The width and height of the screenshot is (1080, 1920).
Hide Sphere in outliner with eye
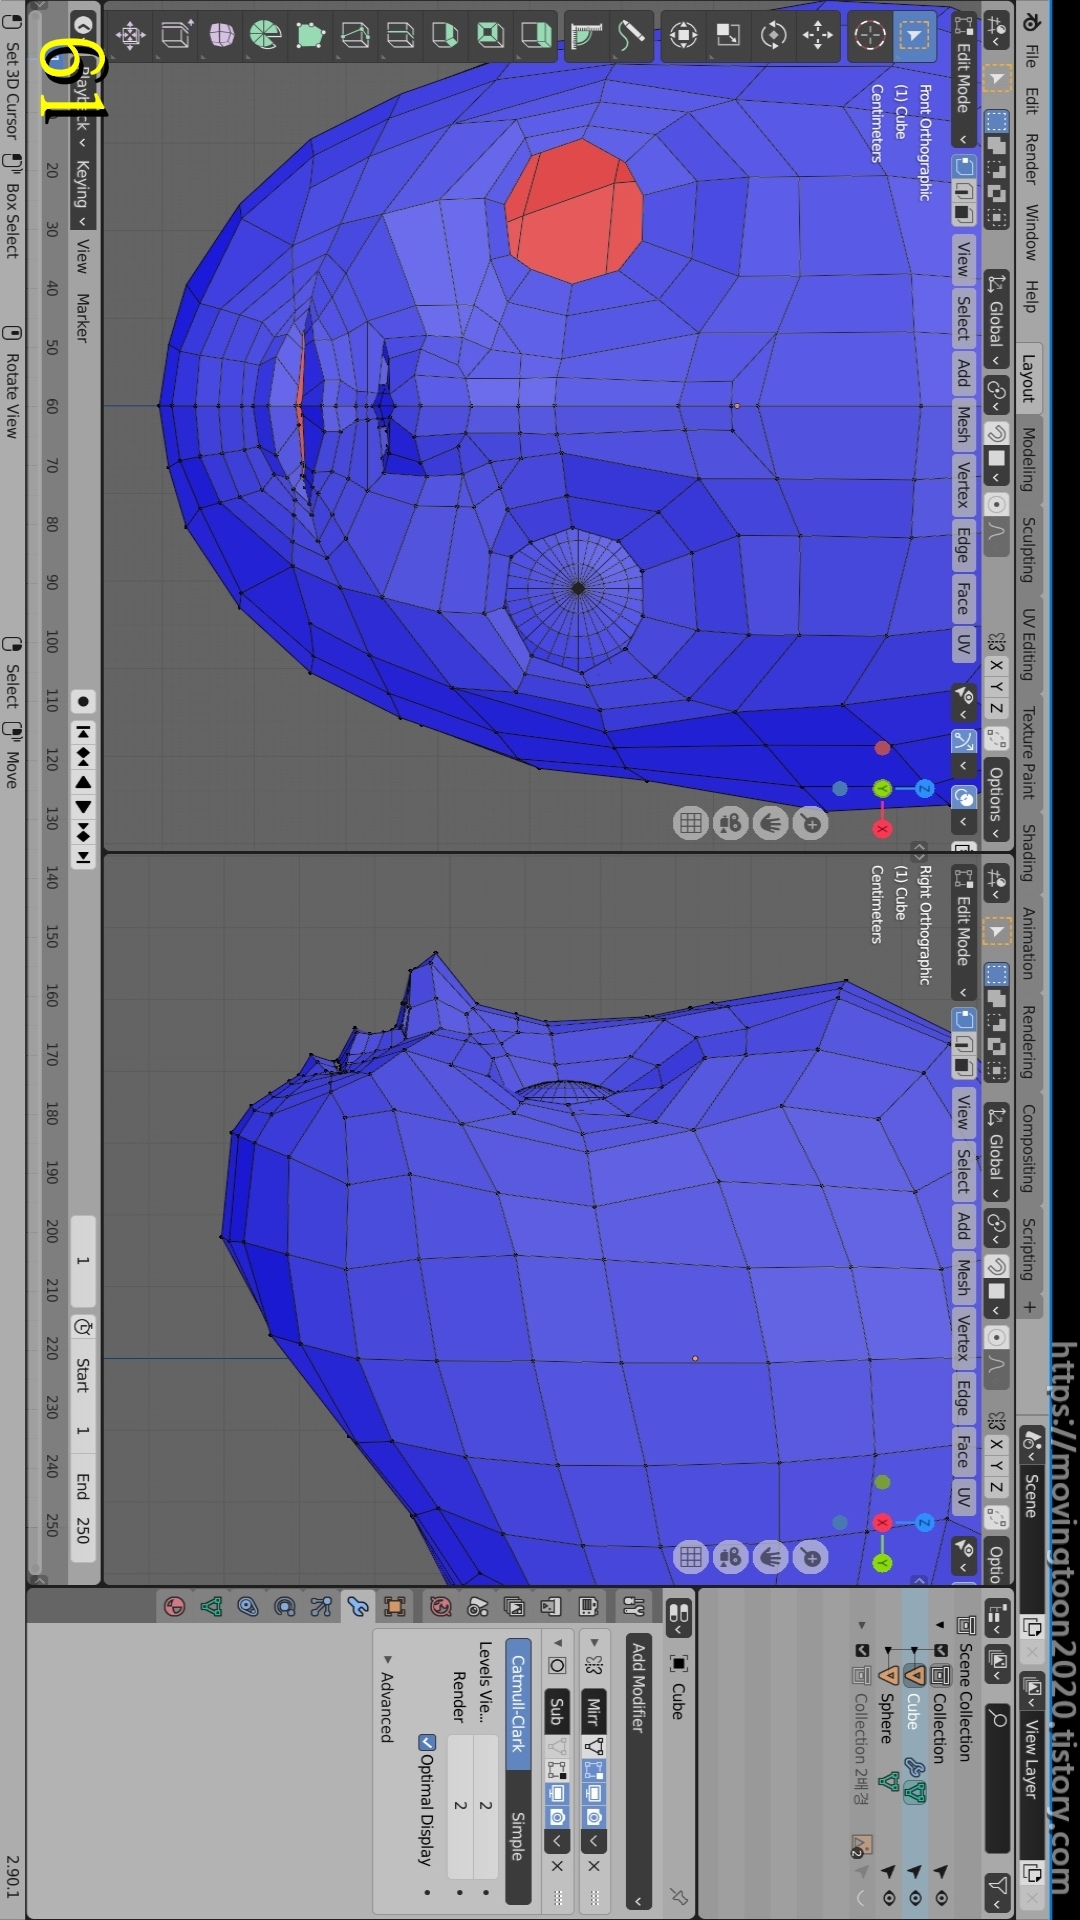889,1897
